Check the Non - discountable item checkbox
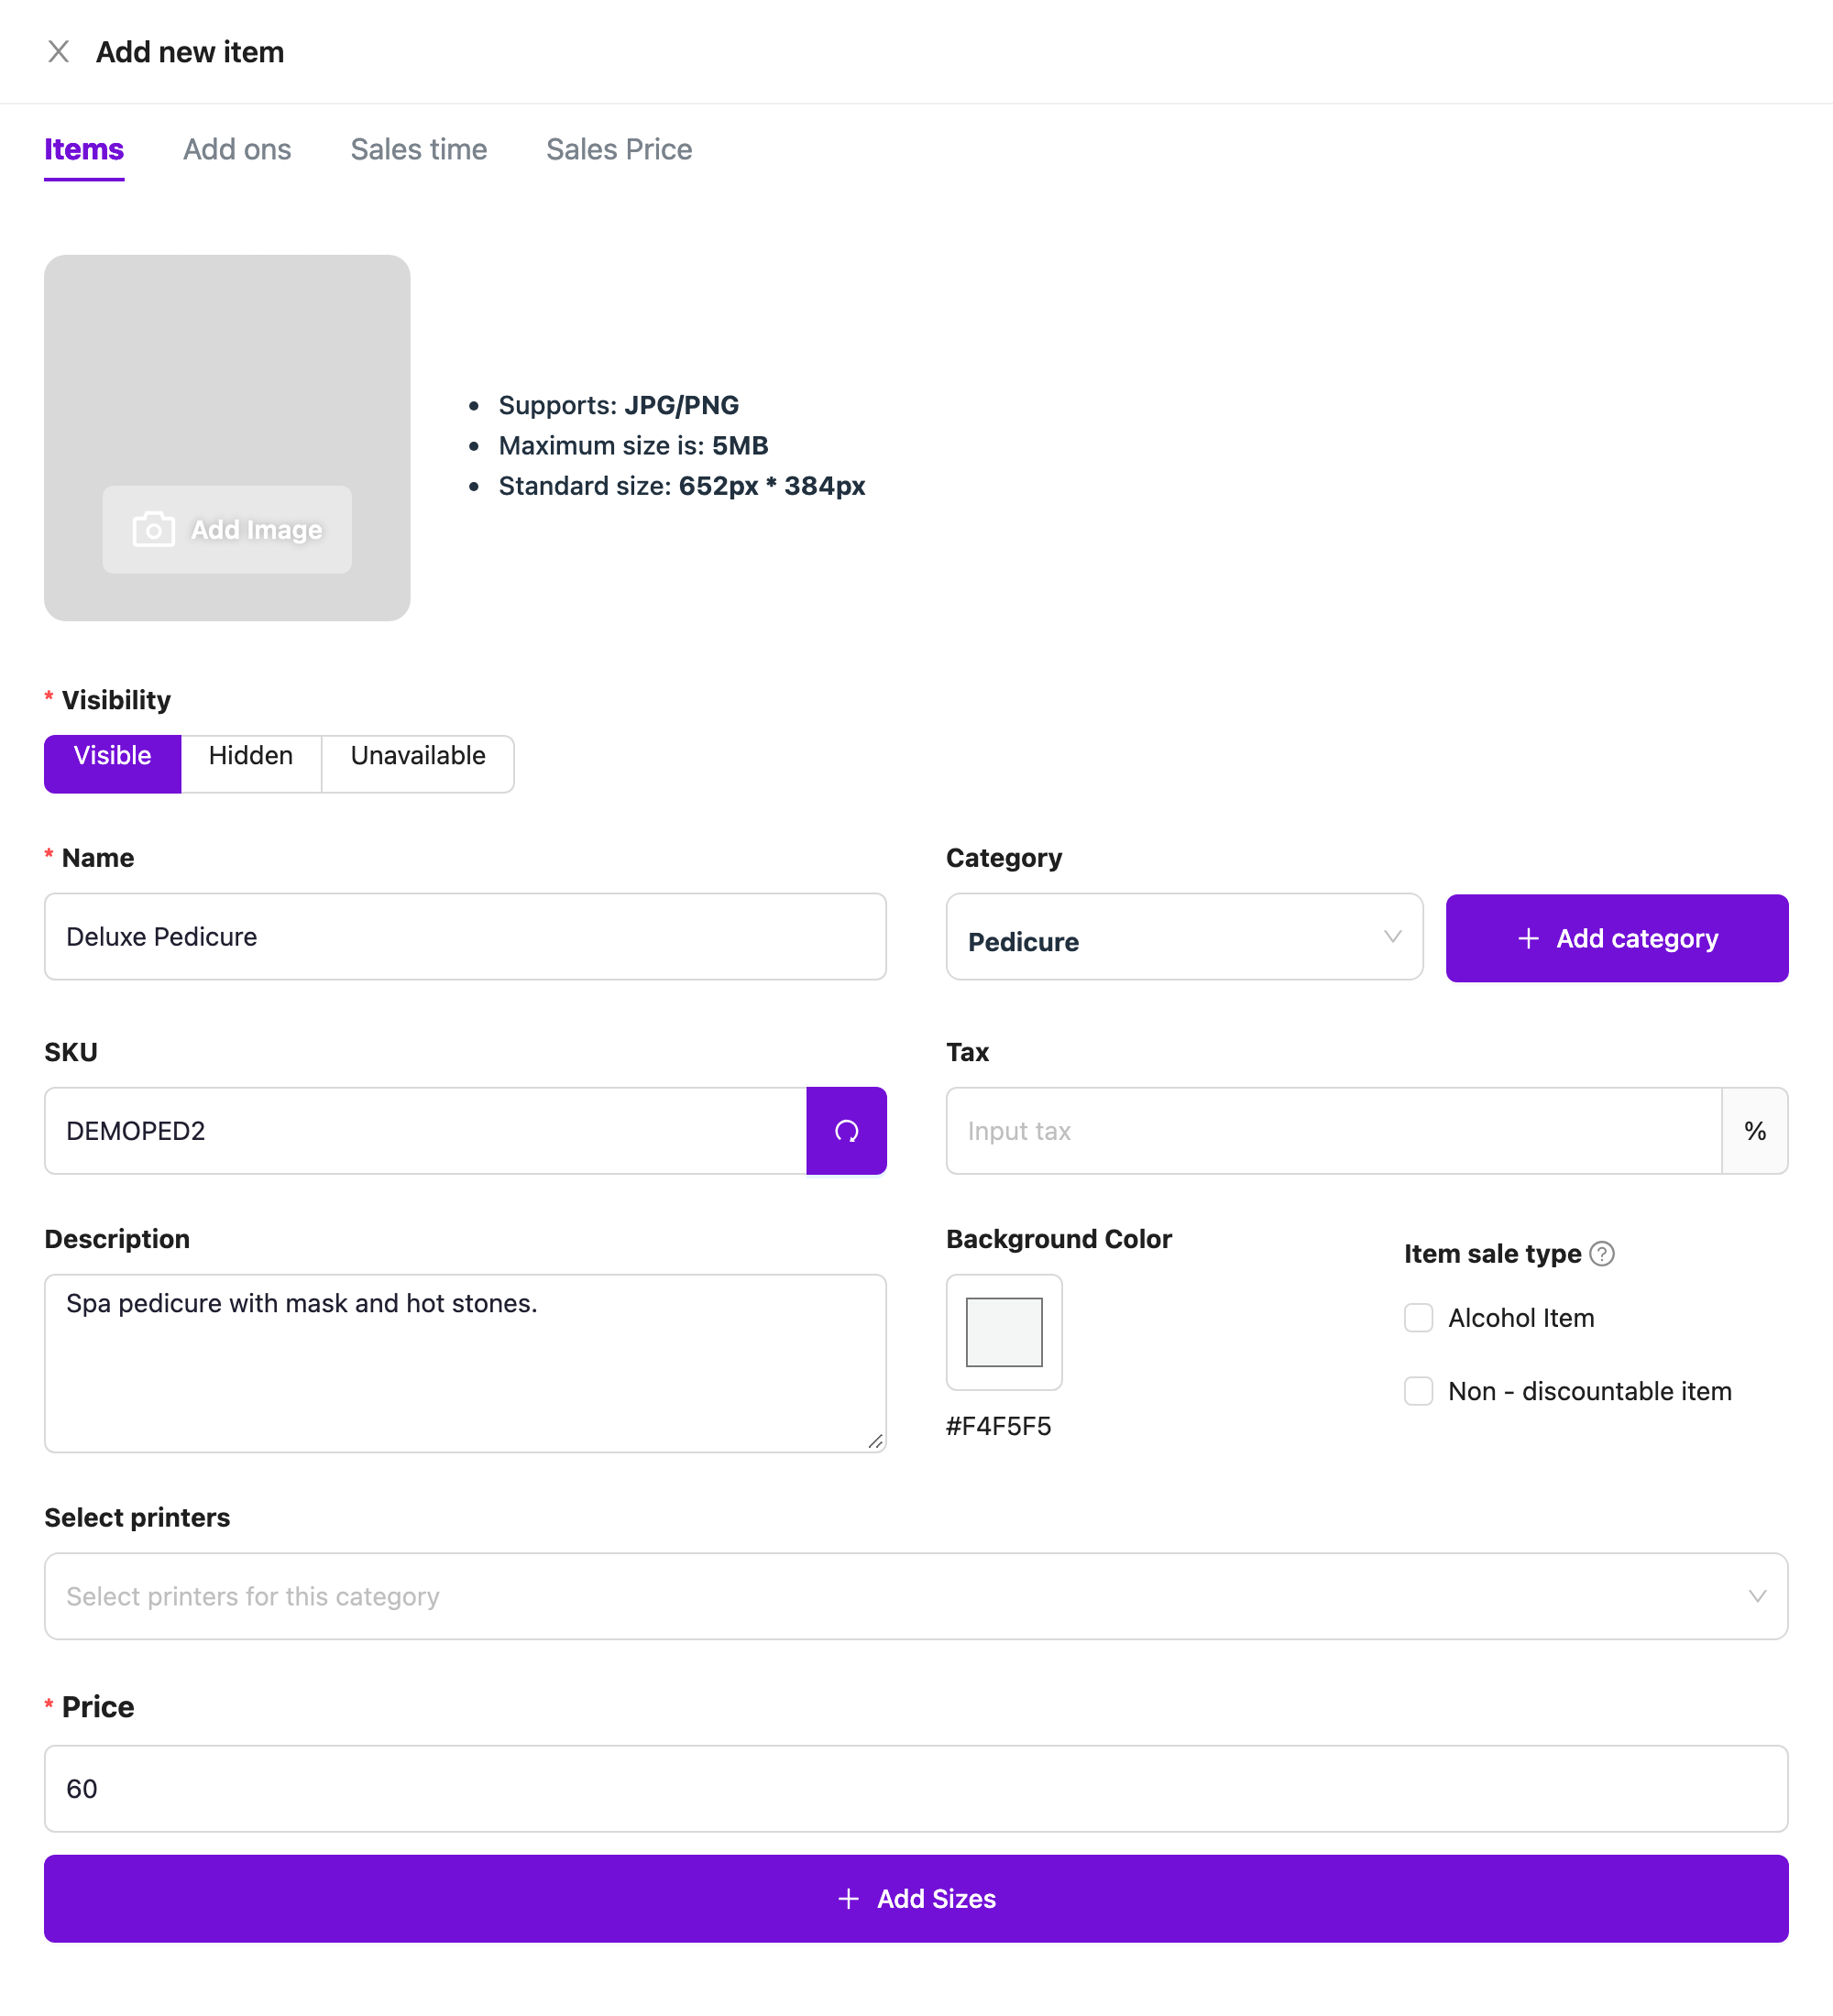The image size is (1833, 2016). [x=1418, y=1391]
